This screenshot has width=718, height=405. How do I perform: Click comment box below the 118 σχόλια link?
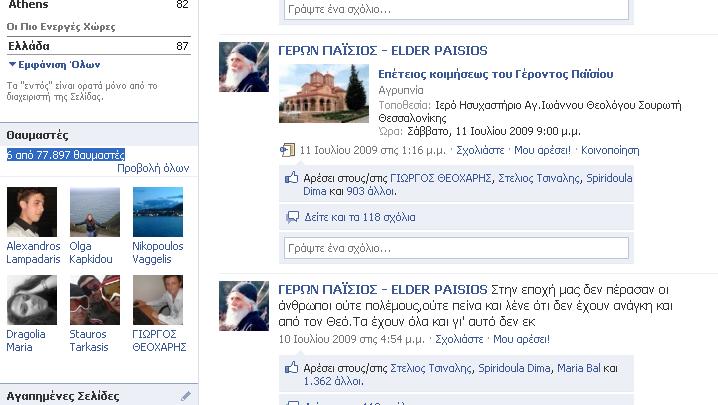point(456,247)
